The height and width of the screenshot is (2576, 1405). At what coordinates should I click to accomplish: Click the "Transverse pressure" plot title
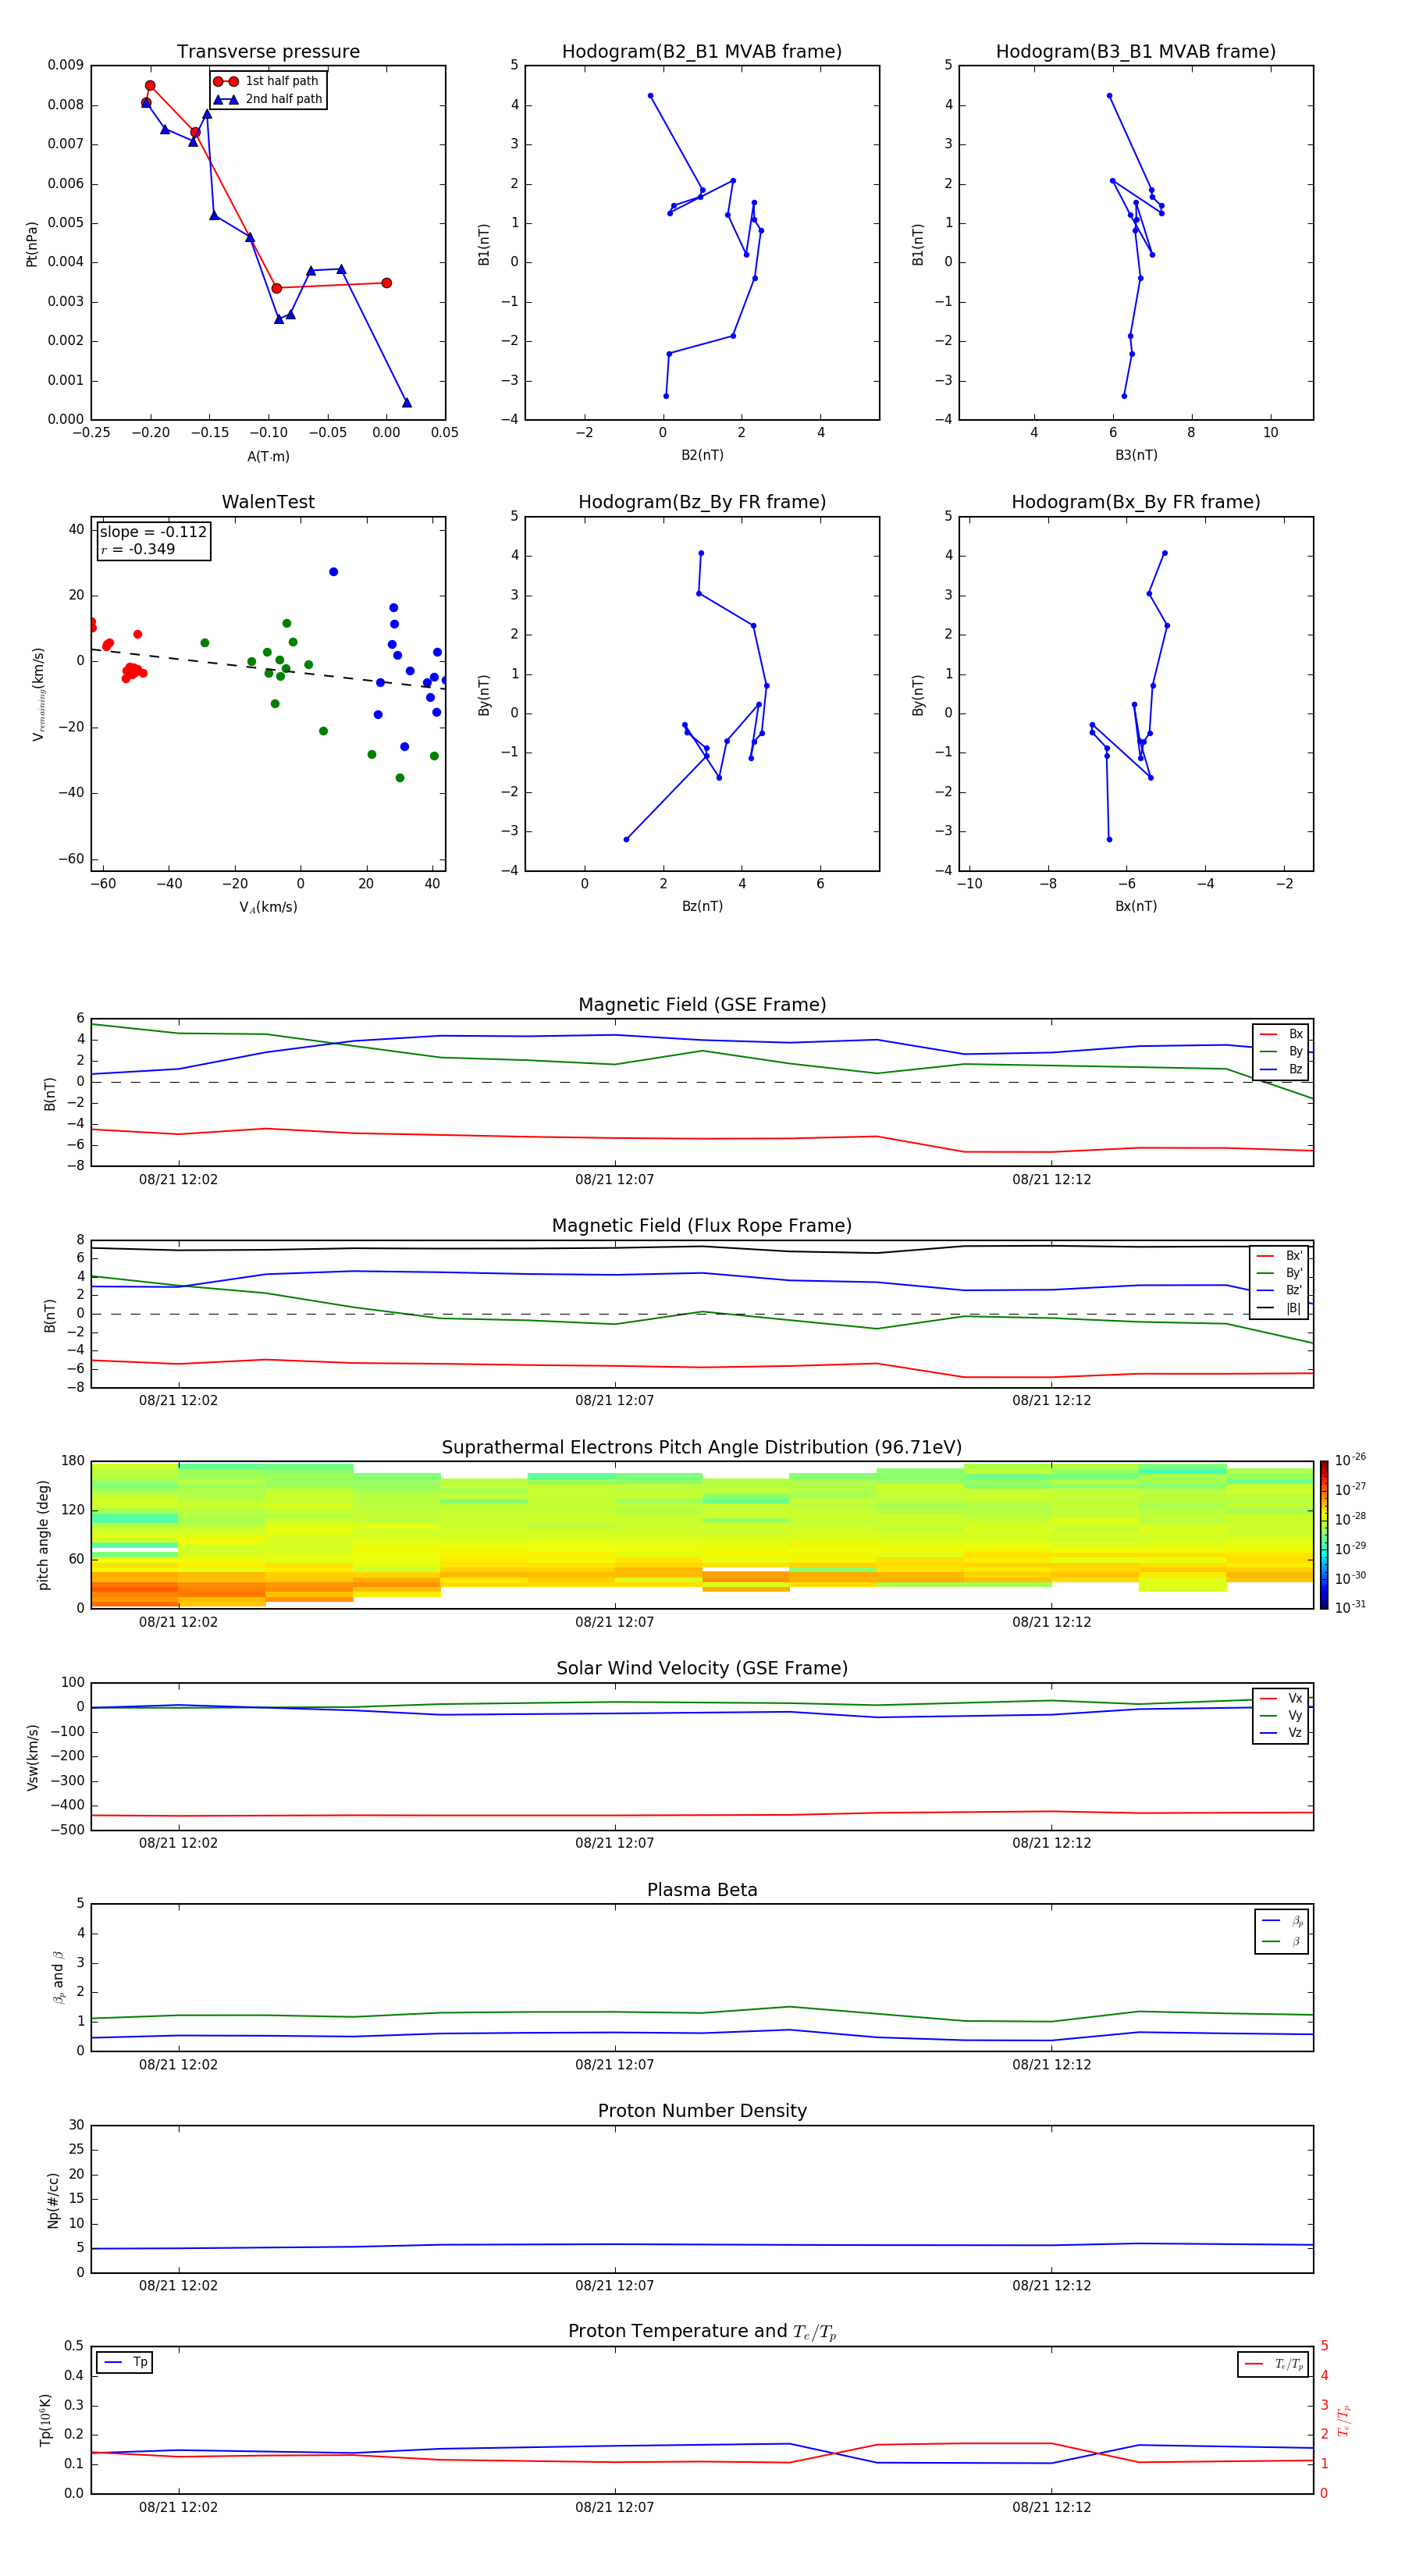[x=268, y=52]
